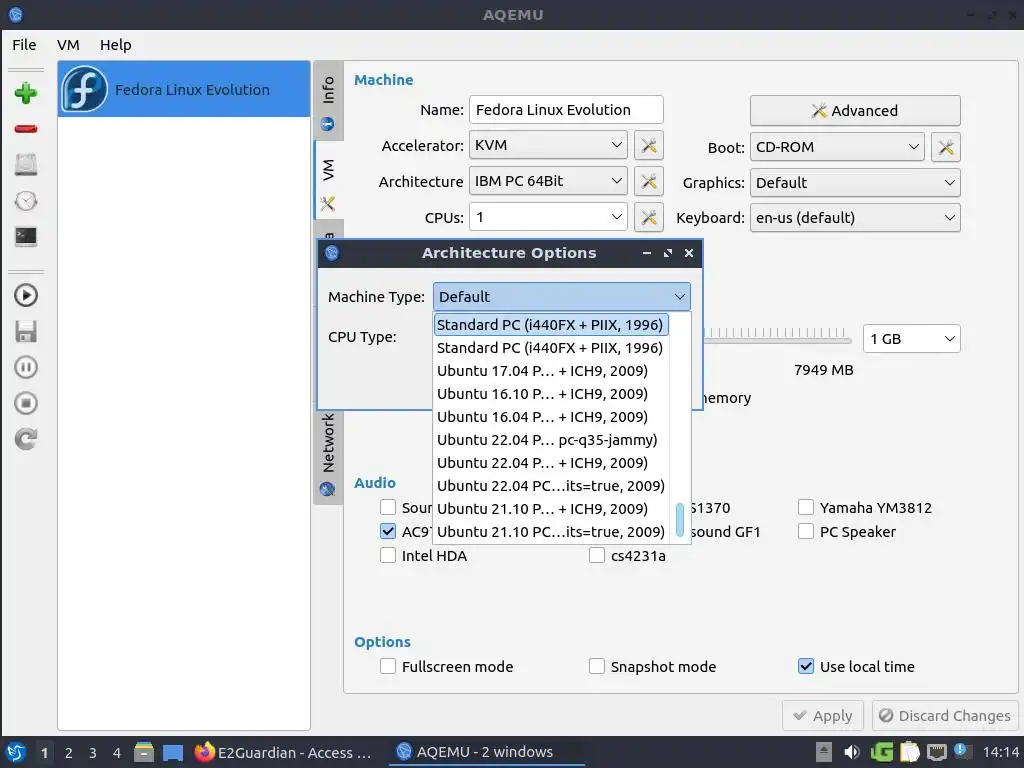The image size is (1024, 768).
Task: Enable the Yamaha YM3812 checkbox
Action: pyautogui.click(x=806, y=507)
